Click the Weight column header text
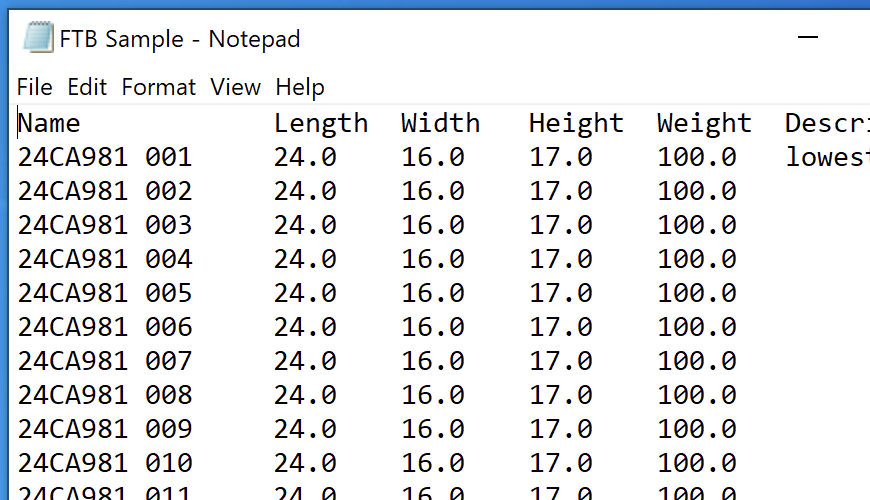 coord(704,124)
